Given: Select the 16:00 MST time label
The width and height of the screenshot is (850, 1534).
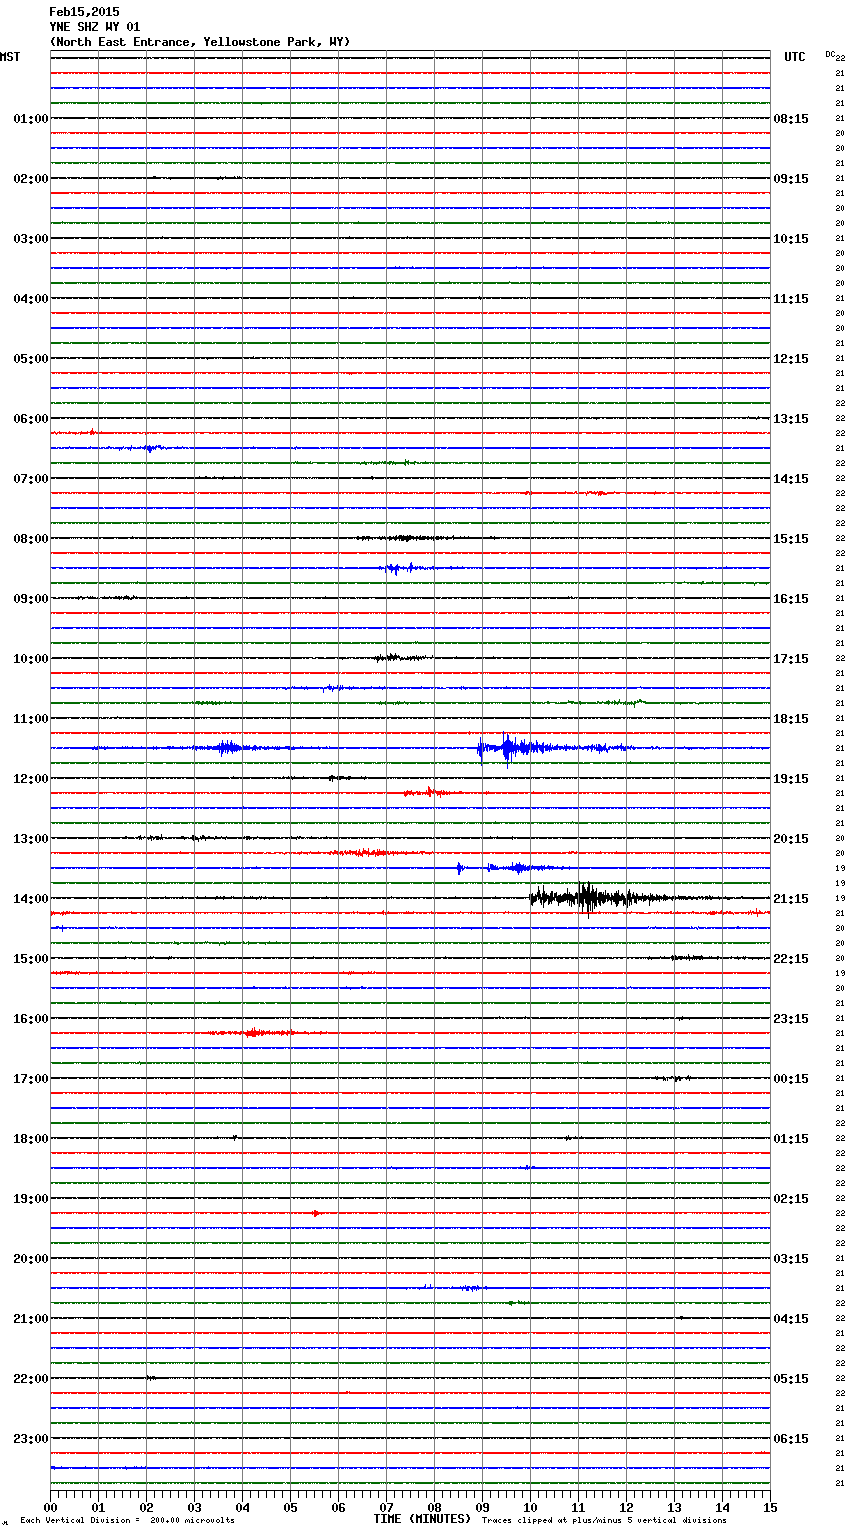Looking at the screenshot, I should point(30,1019).
